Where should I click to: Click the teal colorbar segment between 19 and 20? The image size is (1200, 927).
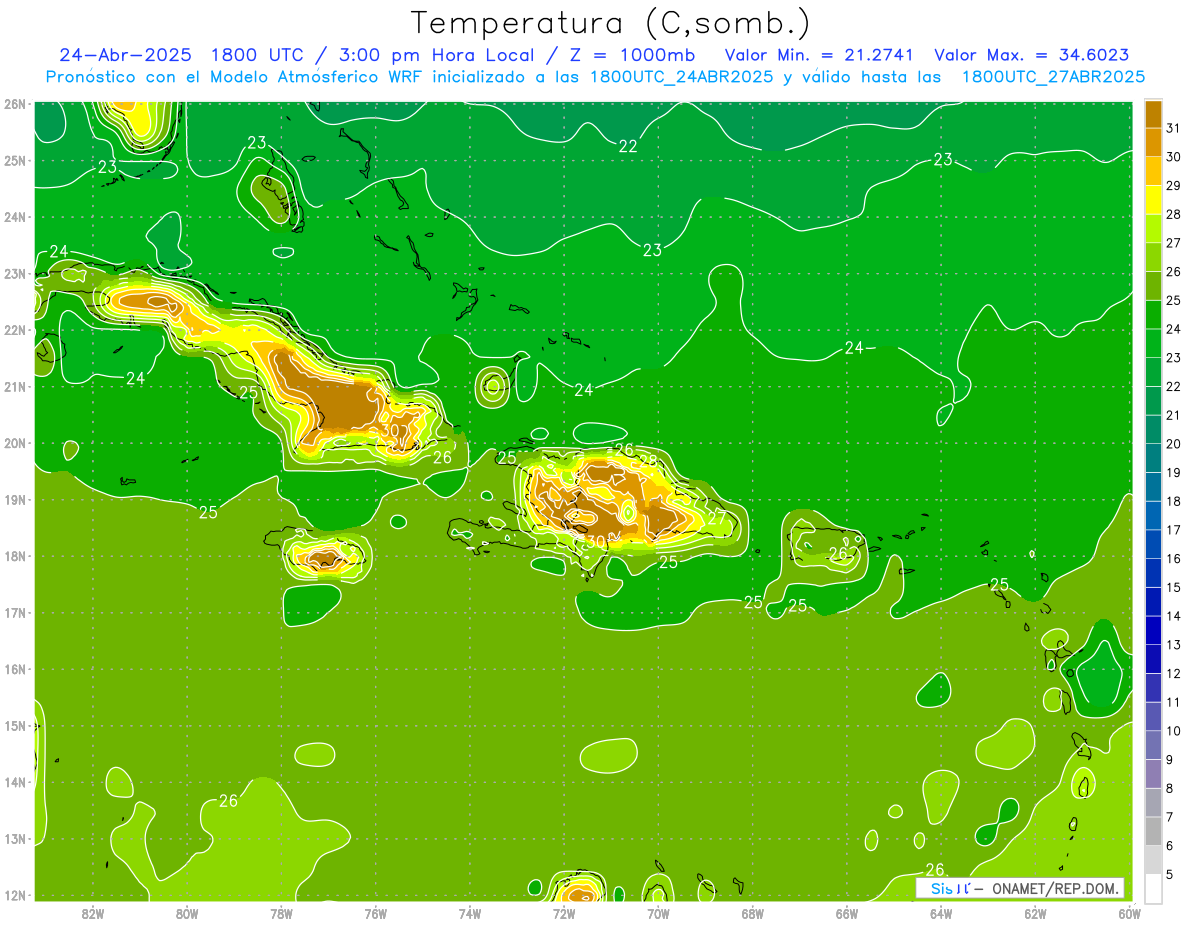(1153, 458)
